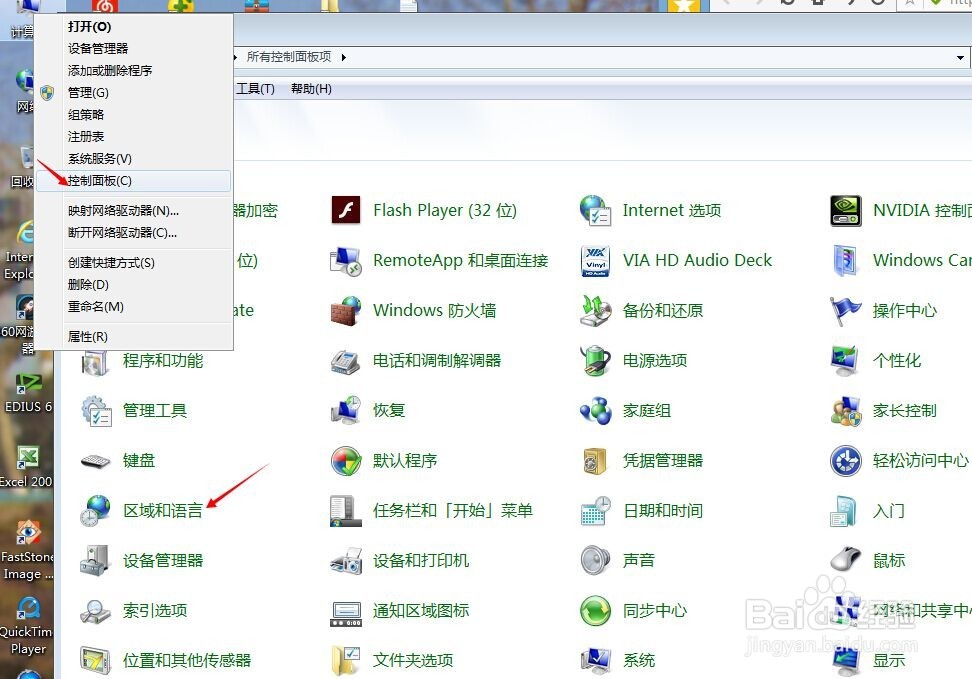This screenshot has height=679, width=972.
Task: Open 位置和其他传感器 link
Action: [187, 661]
